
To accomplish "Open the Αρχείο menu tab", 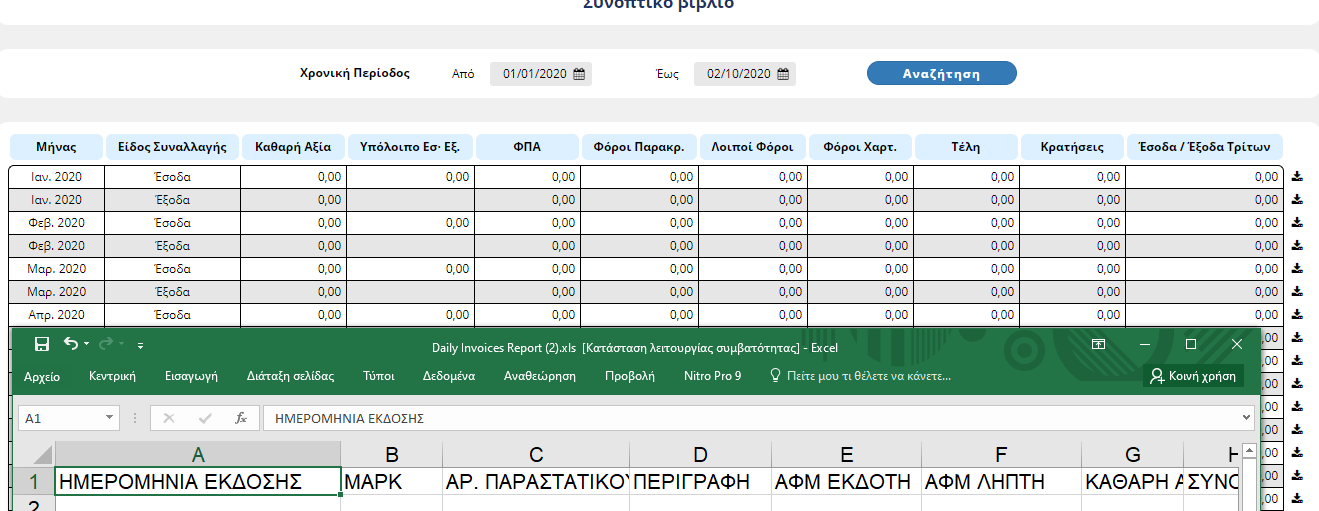I will point(41,377).
